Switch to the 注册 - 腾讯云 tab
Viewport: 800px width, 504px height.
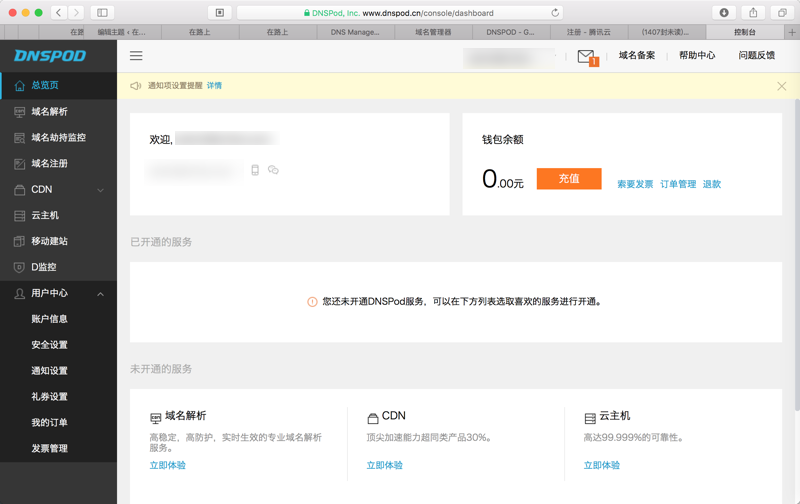pos(589,32)
